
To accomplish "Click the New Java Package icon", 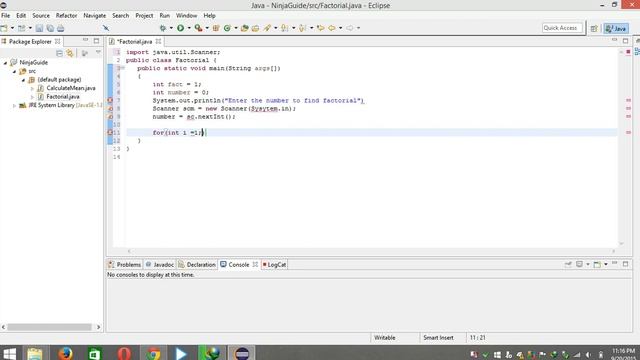I will tap(216, 28).
